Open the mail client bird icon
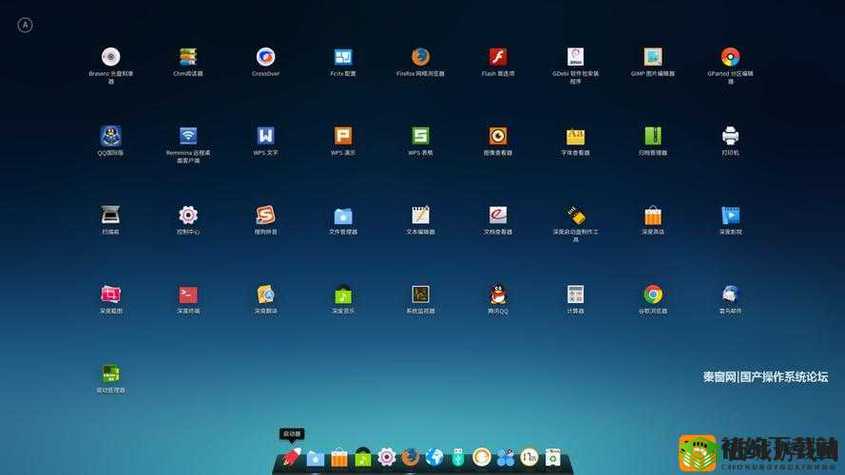845x475 pixels. [730, 294]
